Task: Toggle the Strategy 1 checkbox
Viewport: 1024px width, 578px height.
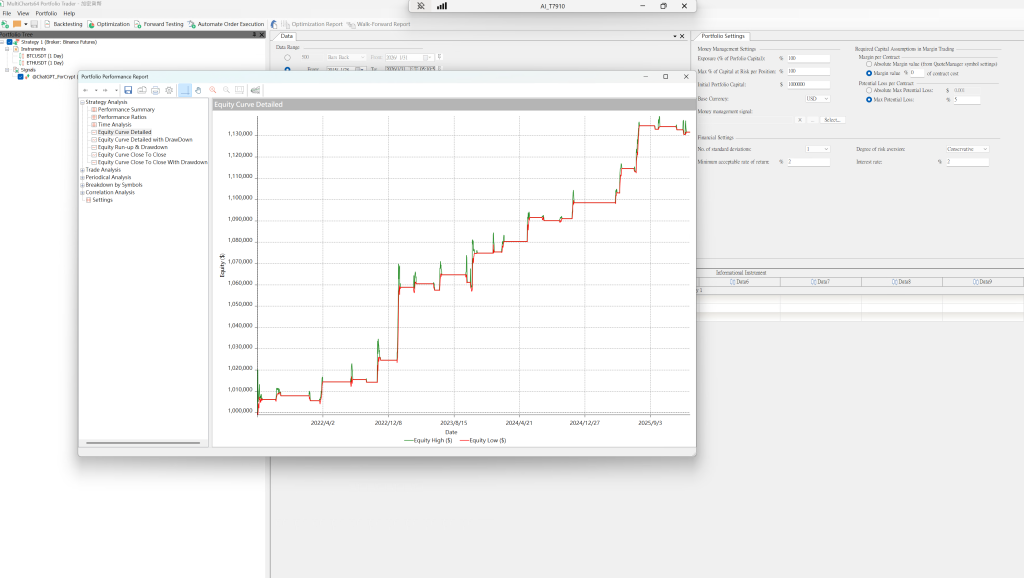Action: pos(10,42)
